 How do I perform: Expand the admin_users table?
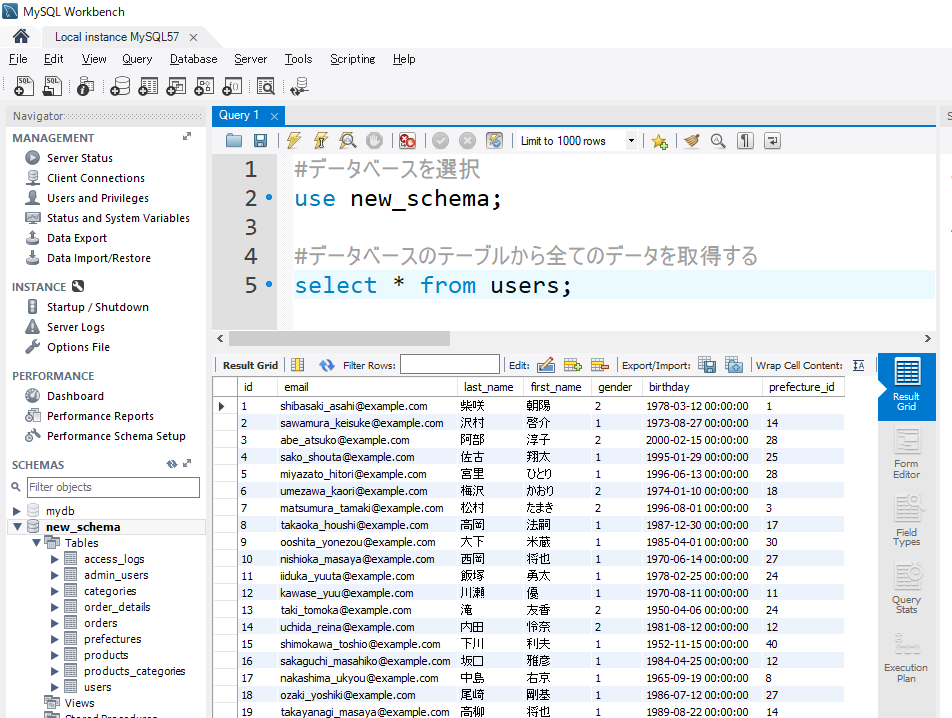(x=55, y=575)
